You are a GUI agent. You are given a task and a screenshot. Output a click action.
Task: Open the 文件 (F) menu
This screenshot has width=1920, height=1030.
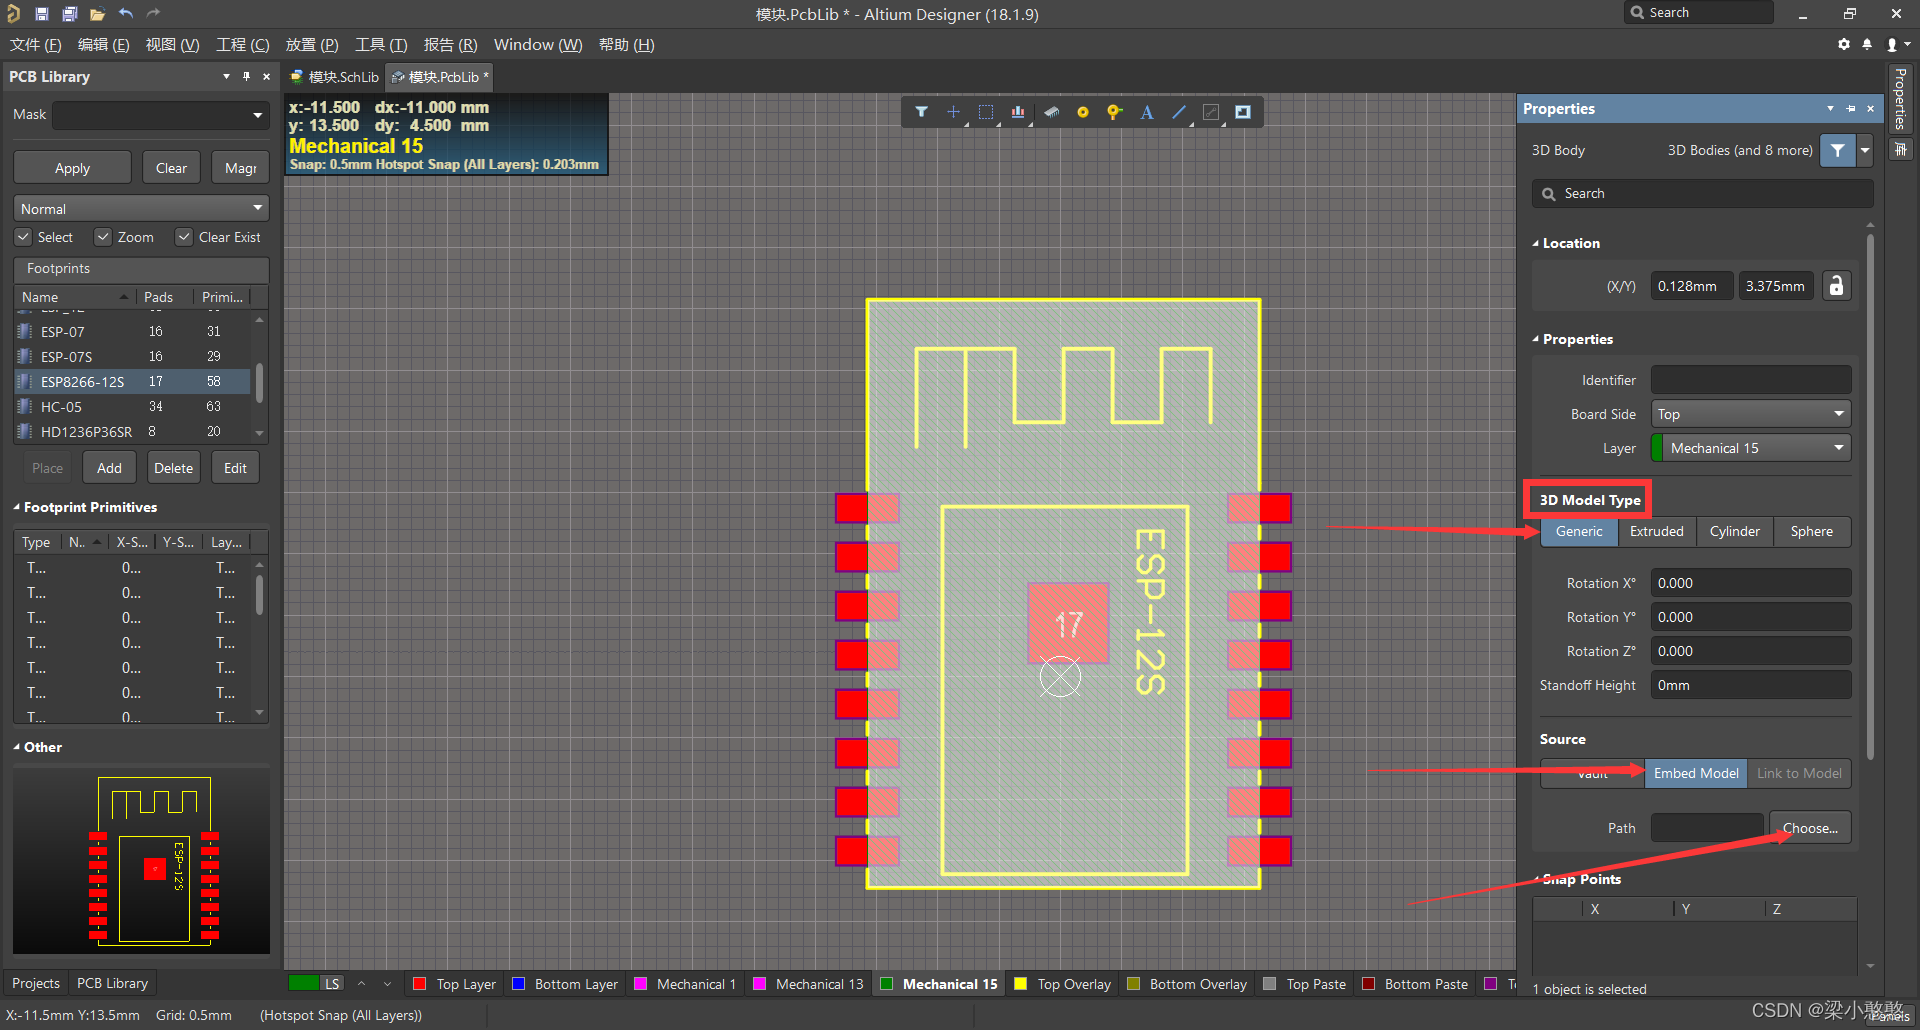(35, 44)
